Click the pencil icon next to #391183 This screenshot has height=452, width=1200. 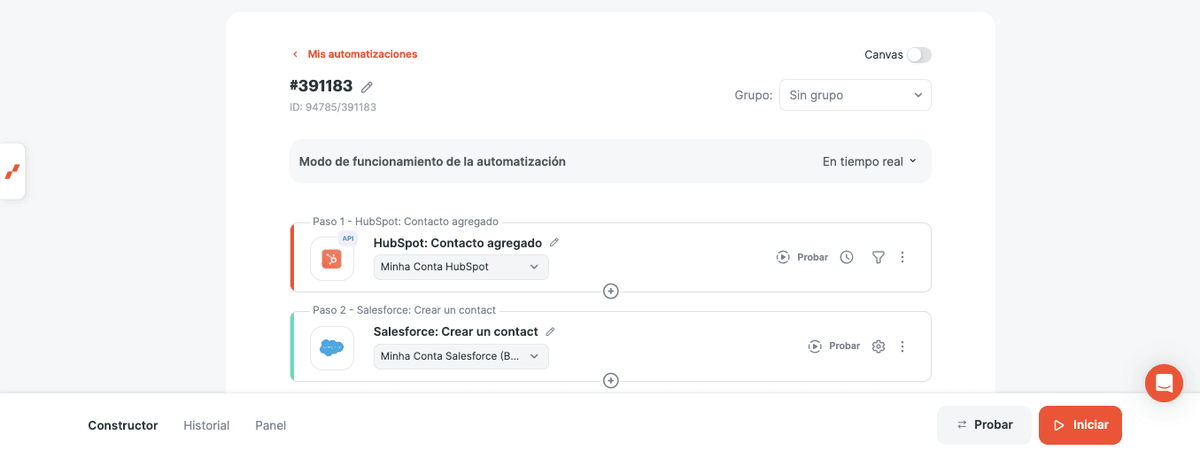point(367,87)
